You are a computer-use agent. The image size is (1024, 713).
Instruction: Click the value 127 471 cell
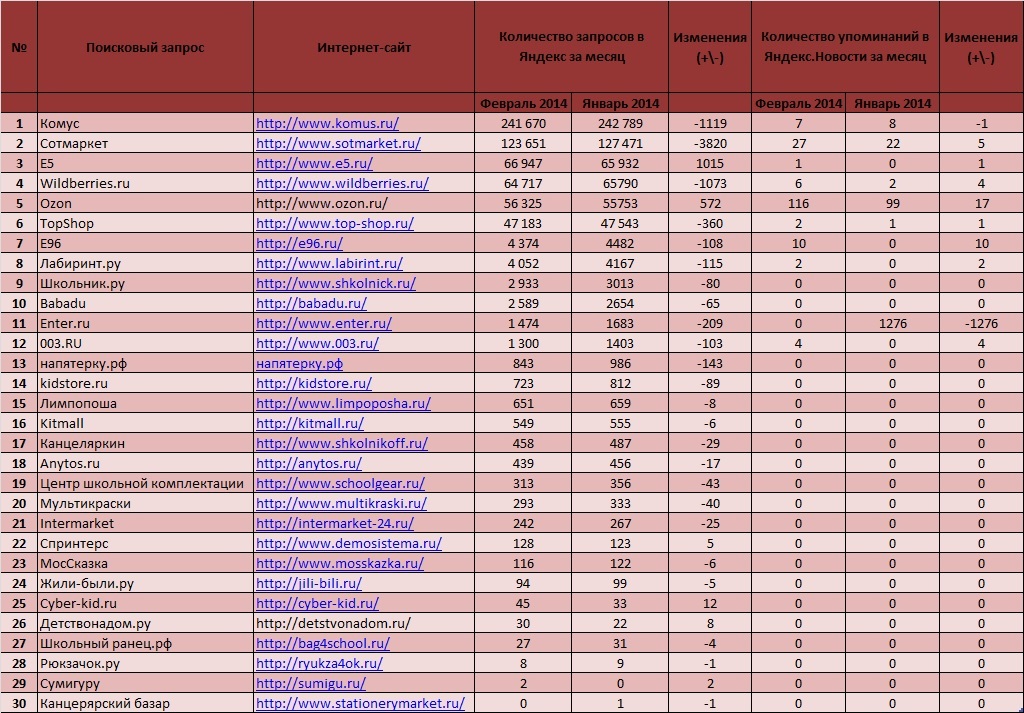tap(620, 144)
